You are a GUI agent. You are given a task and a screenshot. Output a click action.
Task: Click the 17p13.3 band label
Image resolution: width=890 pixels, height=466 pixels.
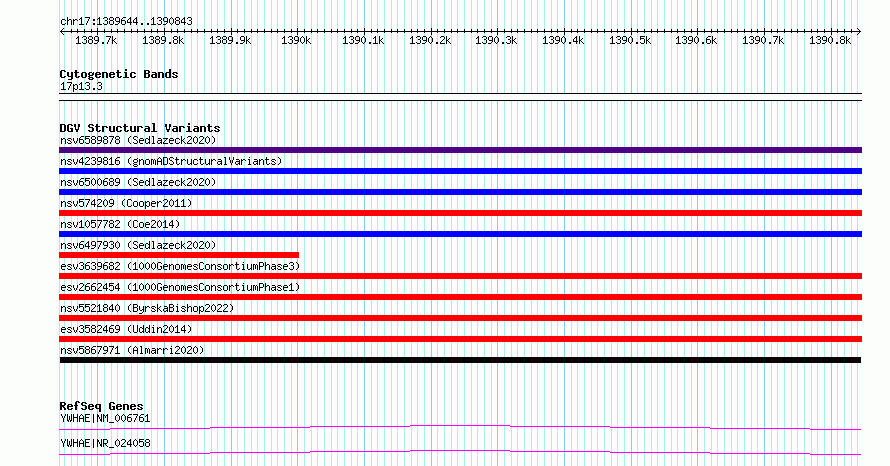click(x=81, y=86)
